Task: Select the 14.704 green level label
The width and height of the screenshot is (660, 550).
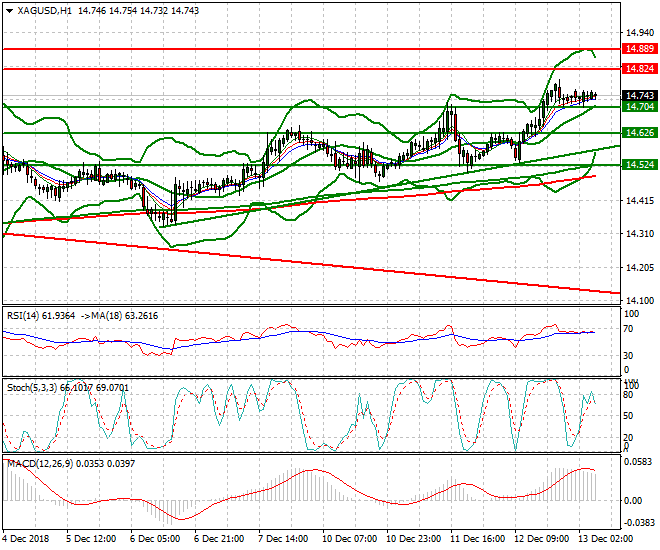Action: click(x=639, y=107)
